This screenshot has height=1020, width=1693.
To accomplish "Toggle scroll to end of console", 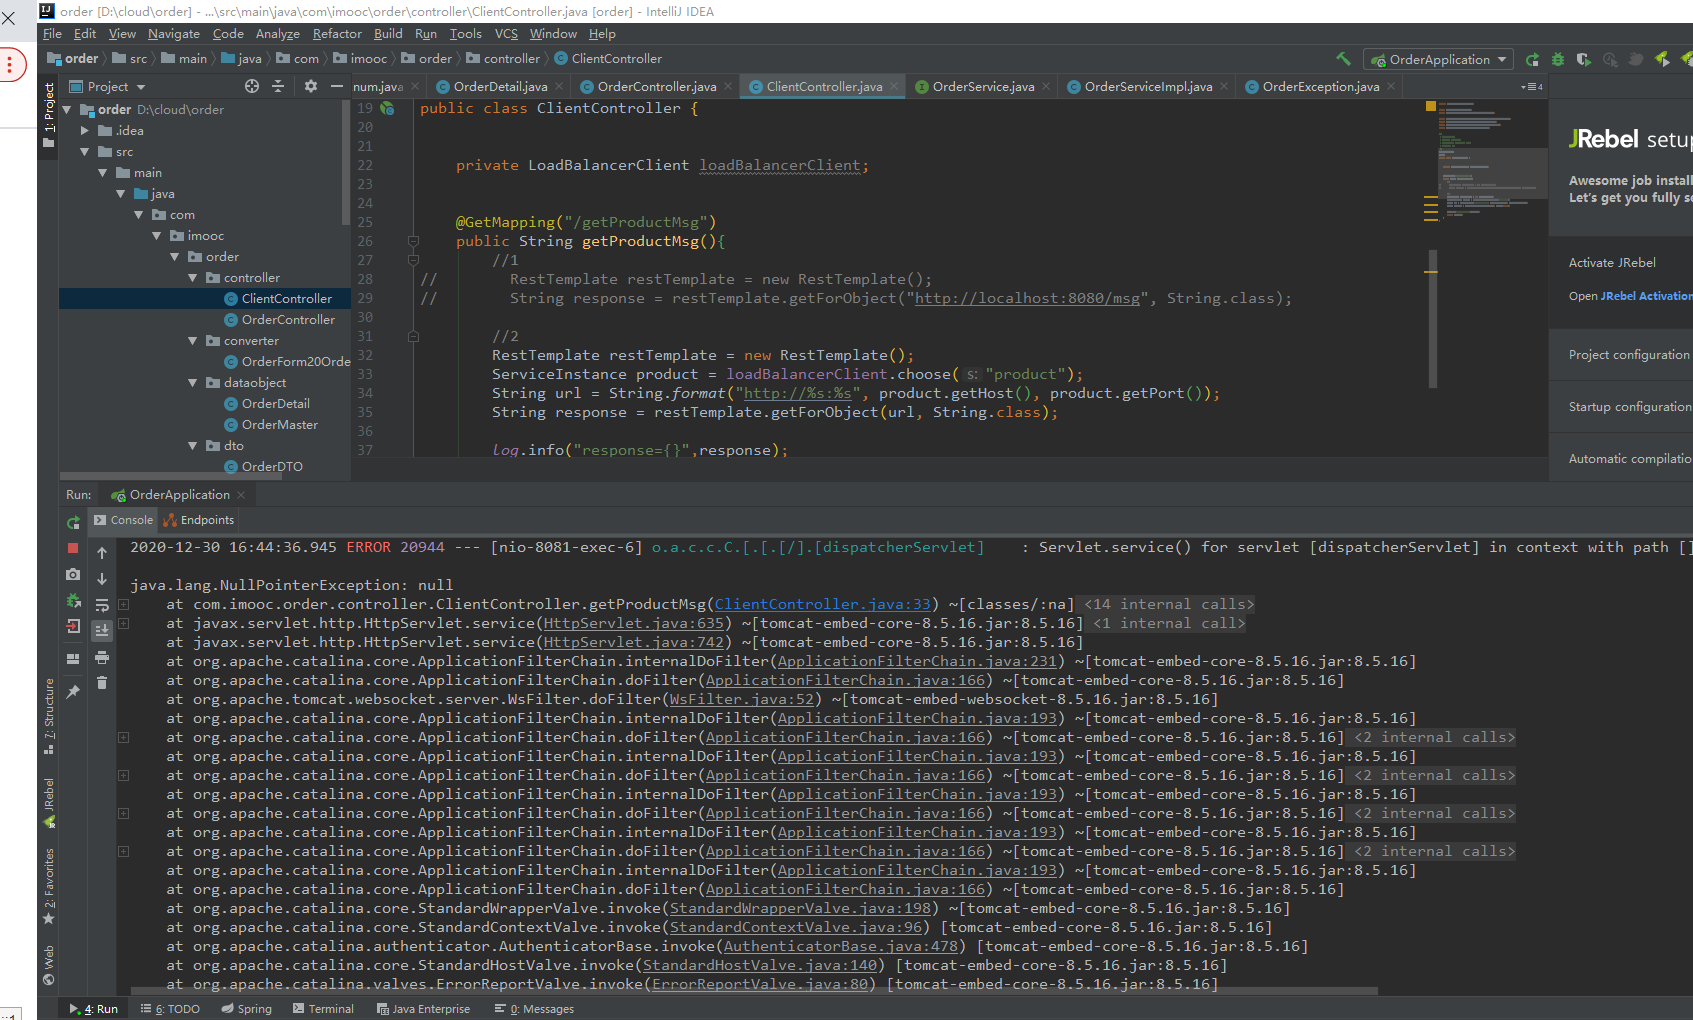I will click(x=102, y=631).
